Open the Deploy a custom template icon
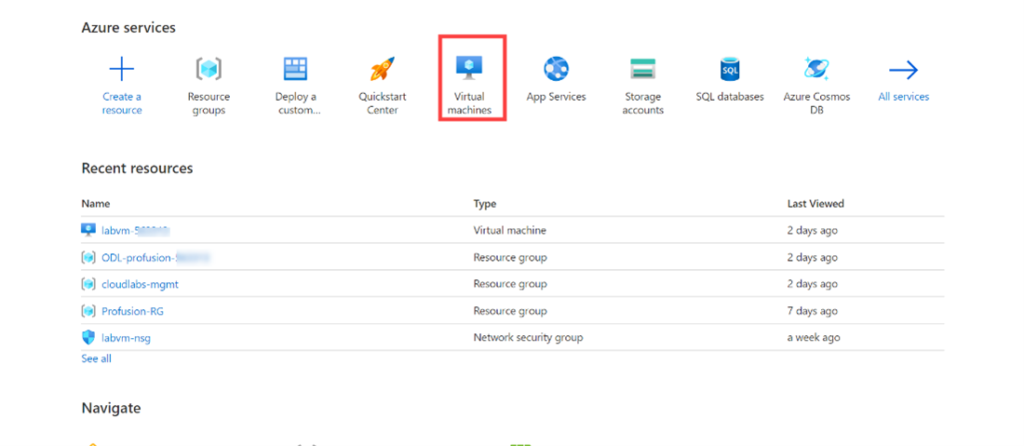Screen dimensions: 1024x446 pos(295,69)
